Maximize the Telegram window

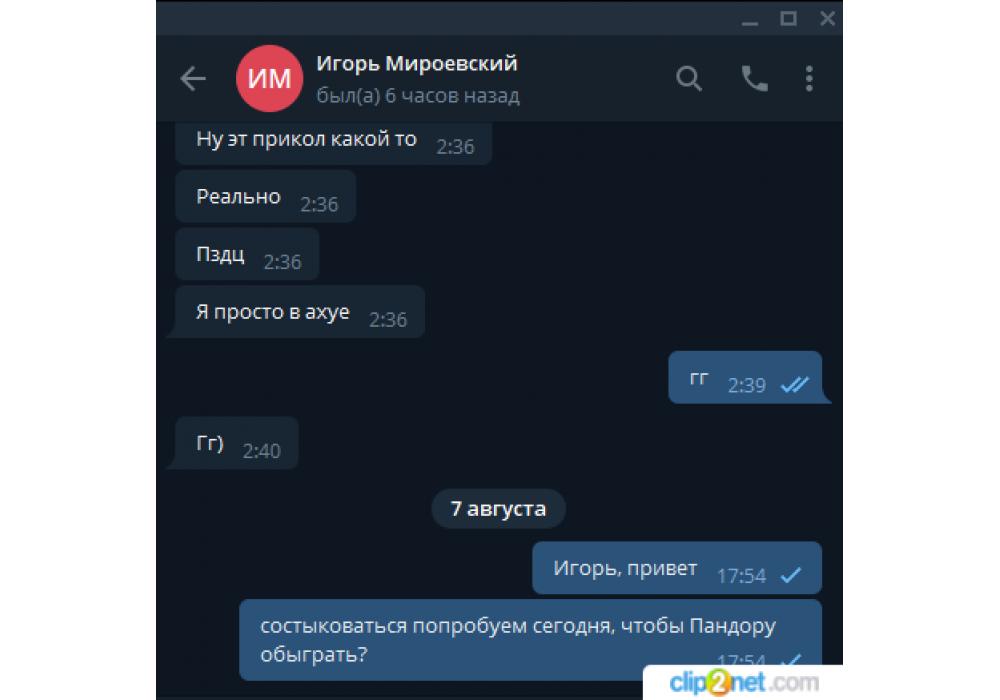(788, 18)
